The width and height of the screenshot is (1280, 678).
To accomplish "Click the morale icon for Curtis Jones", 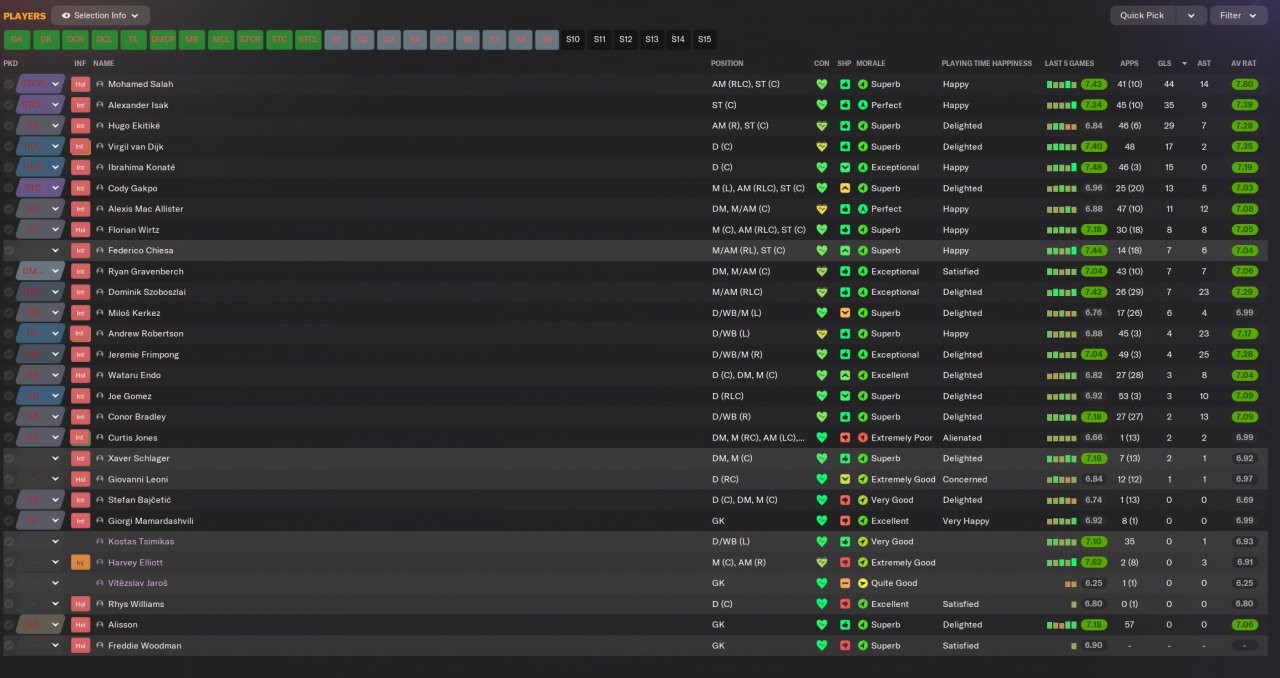I will coord(863,438).
